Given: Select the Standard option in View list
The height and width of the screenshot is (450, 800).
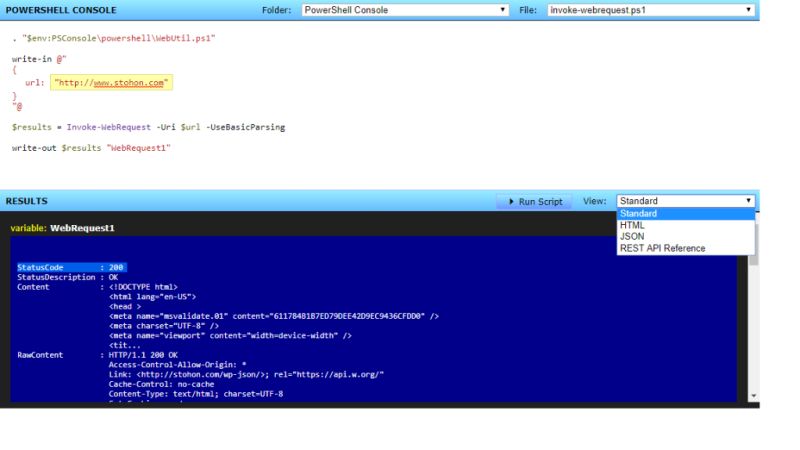Looking at the screenshot, I should point(685,214).
